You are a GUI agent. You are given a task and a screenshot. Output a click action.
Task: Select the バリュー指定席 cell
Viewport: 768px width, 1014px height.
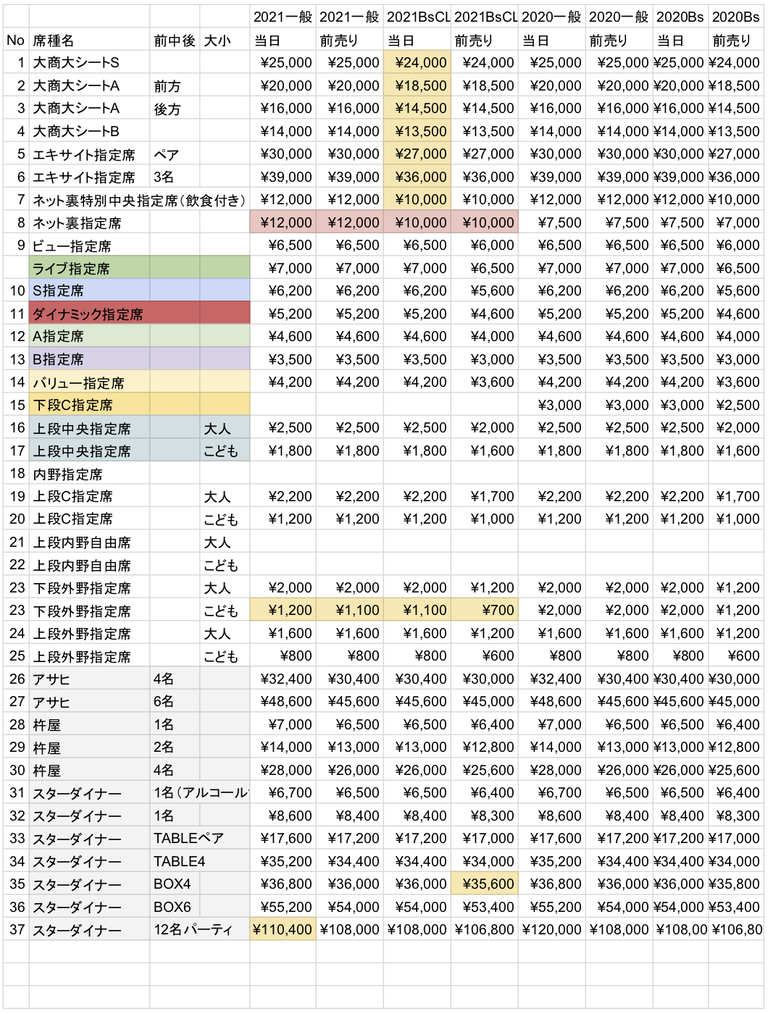[x=90, y=382]
